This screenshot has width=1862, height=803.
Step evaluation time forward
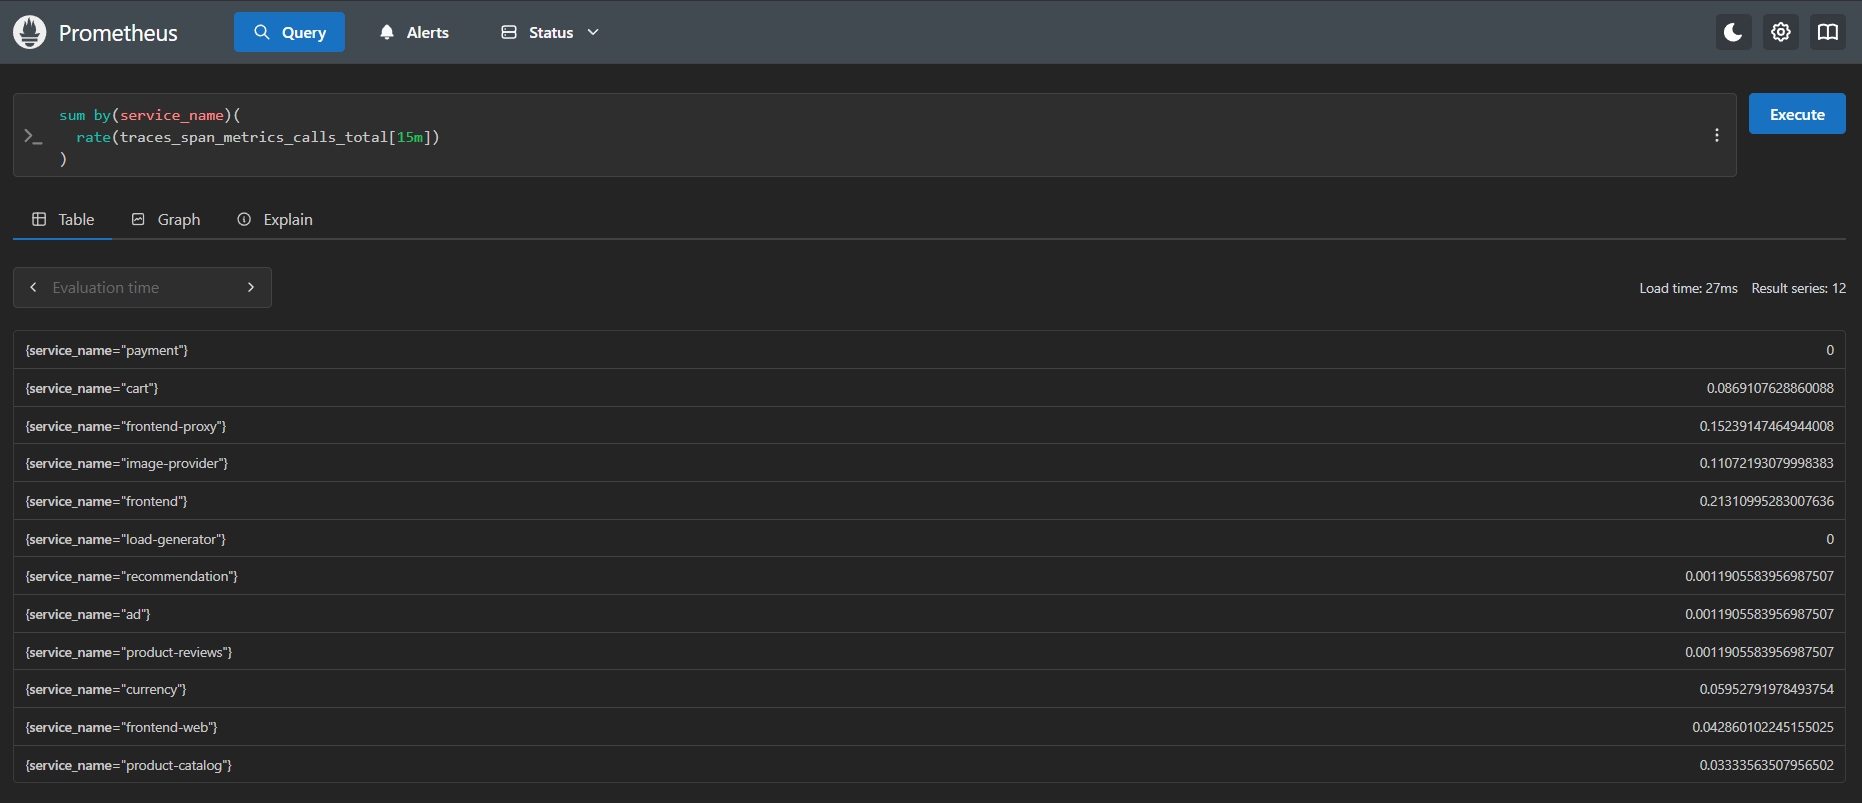[x=251, y=288]
